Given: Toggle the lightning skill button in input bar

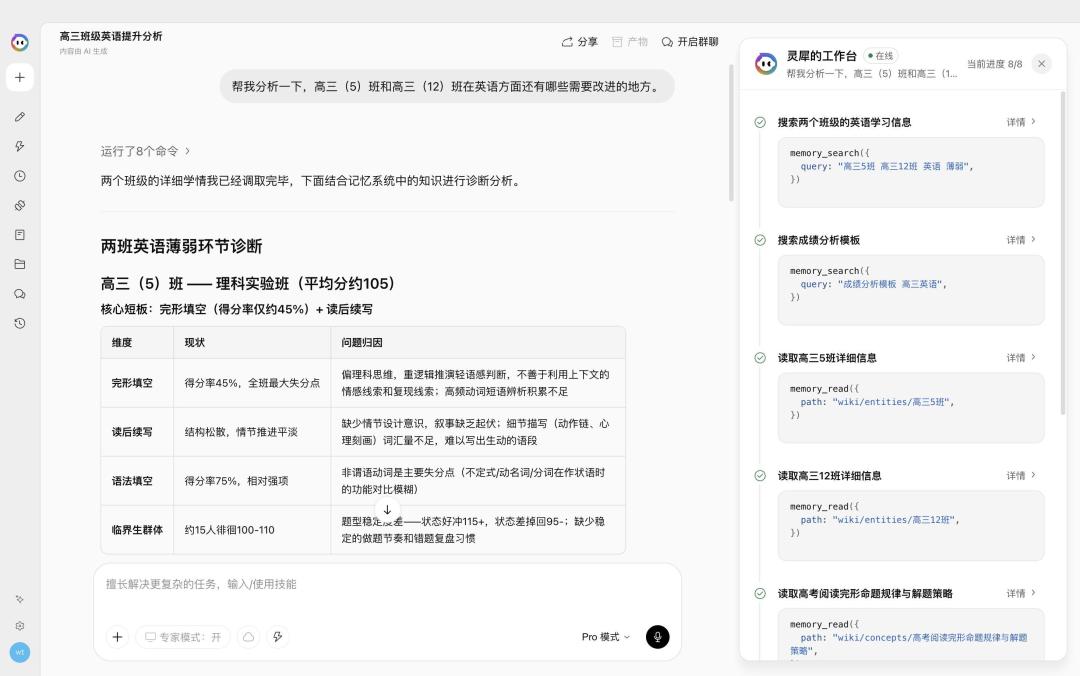Looking at the screenshot, I should (x=278, y=637).
